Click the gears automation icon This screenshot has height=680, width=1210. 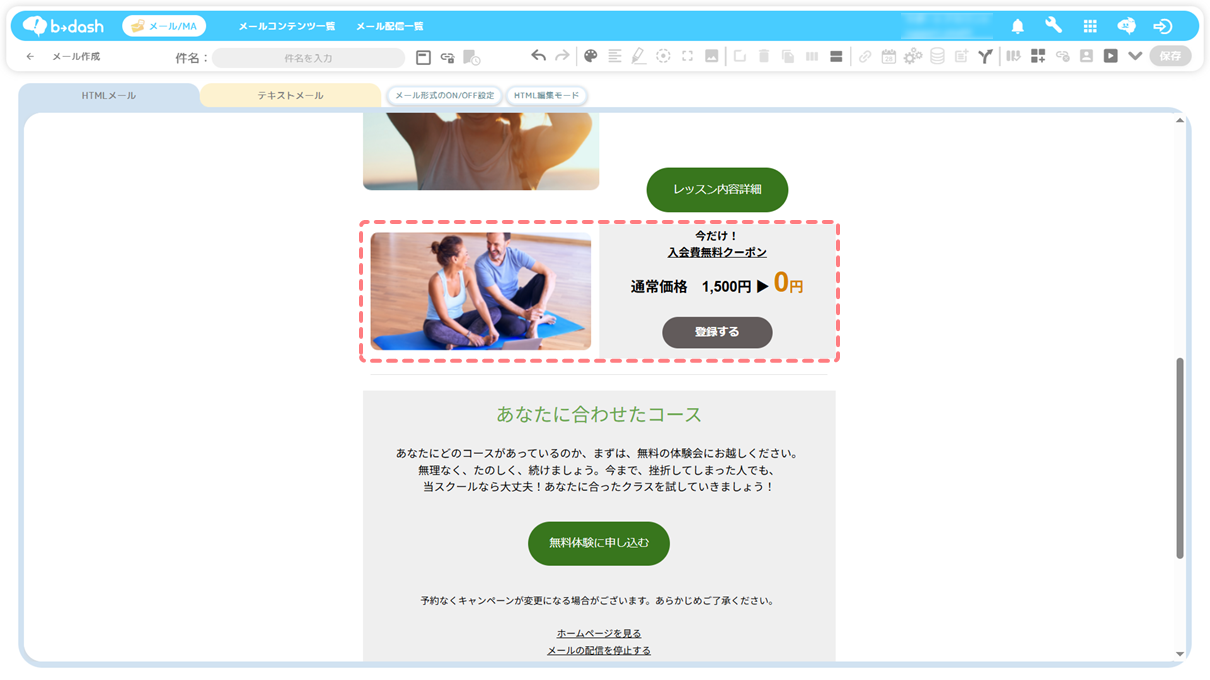[913, 56]
